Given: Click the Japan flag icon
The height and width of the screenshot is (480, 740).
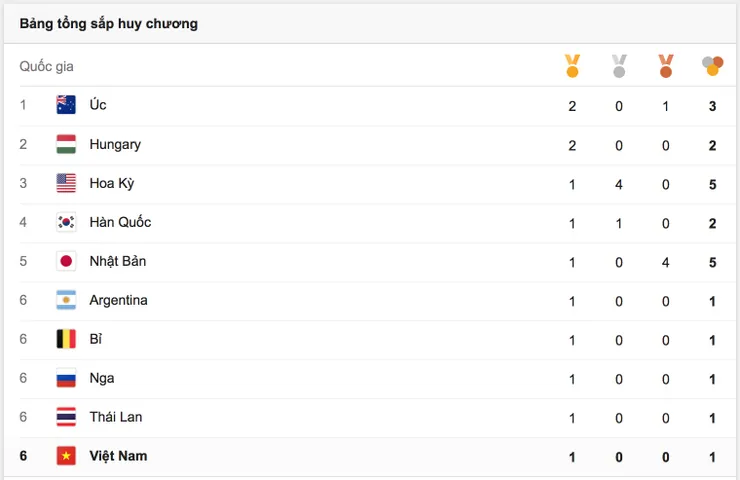Looking at the screenshot, I should [66, 261].
